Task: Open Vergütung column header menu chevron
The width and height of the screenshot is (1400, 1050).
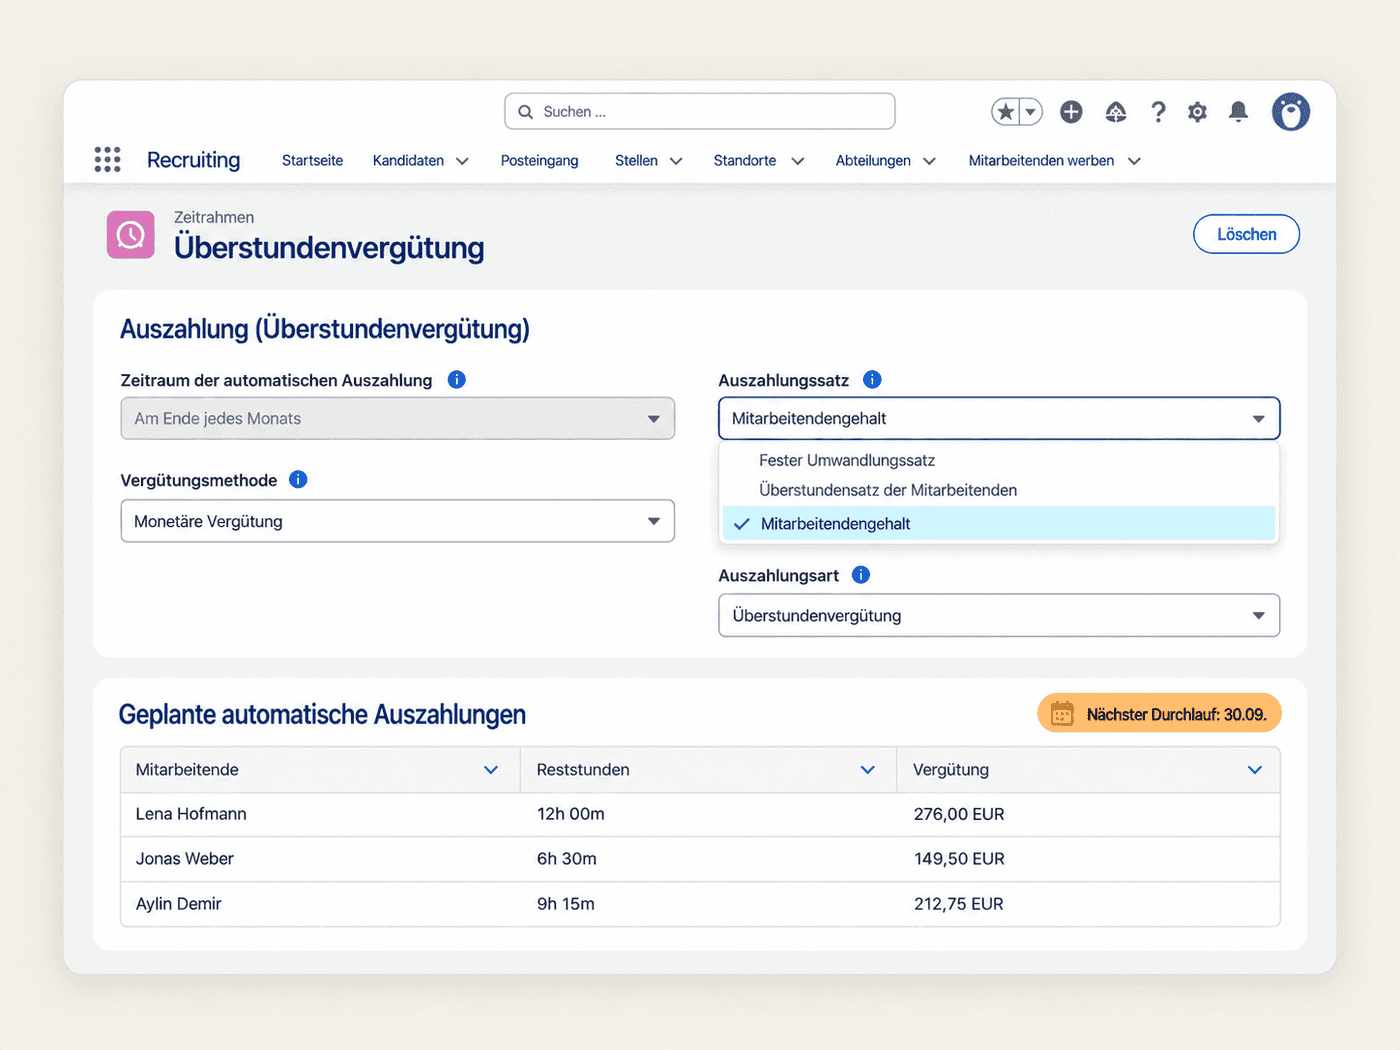Action: 1255,770
